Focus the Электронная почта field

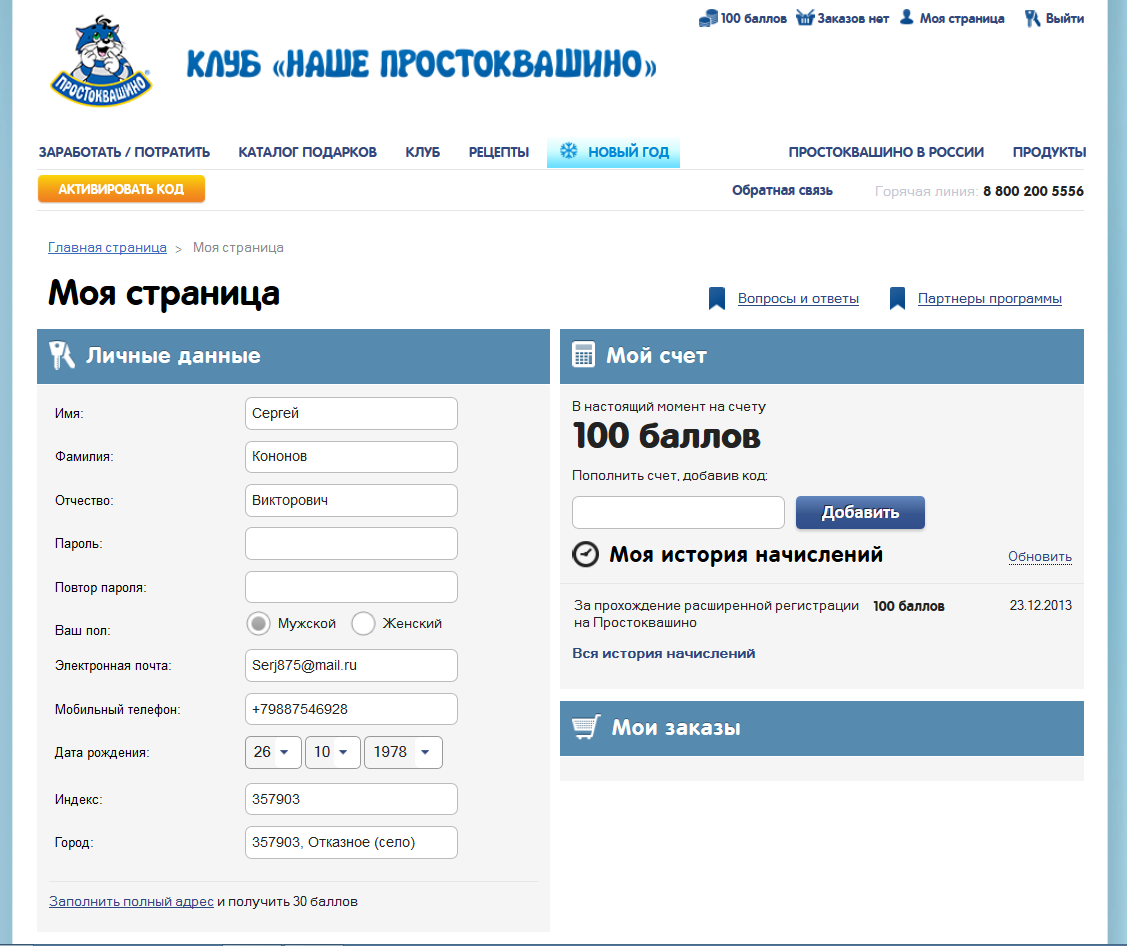pyautogui.click(x=351, y=666)
